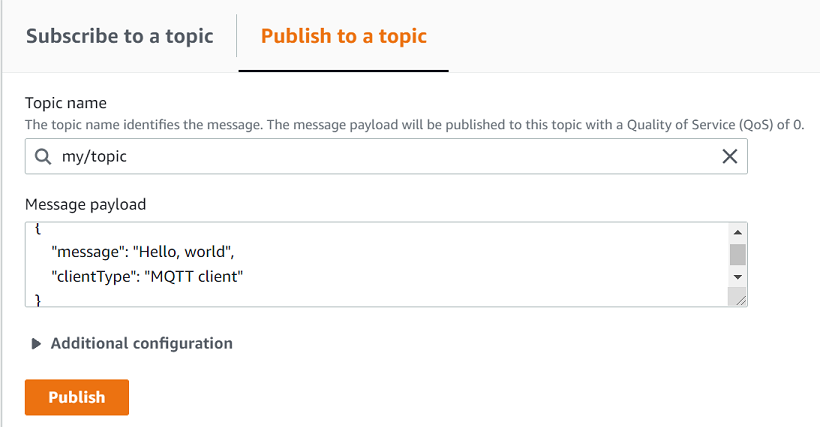Switch to the Subscribe to a topic tab

point(119,37)
